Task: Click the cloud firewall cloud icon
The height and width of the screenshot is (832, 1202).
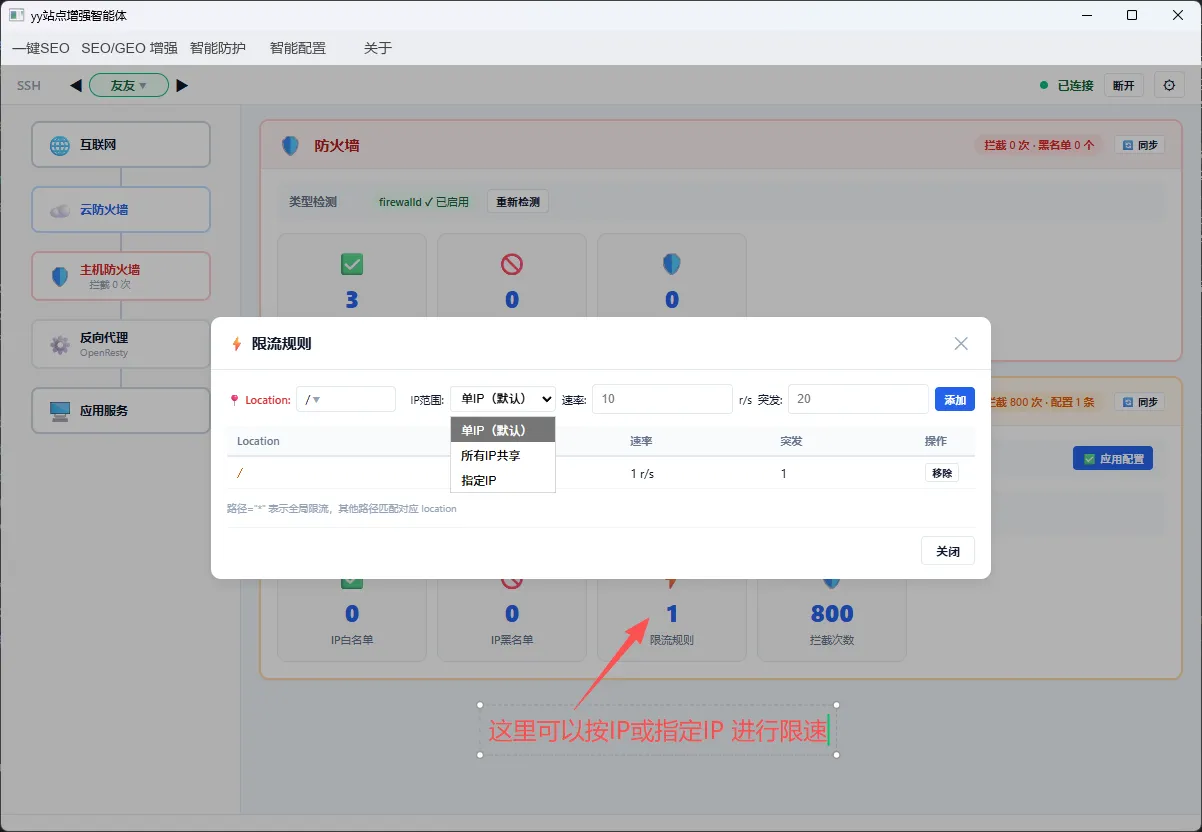Action: click(60, 210)
